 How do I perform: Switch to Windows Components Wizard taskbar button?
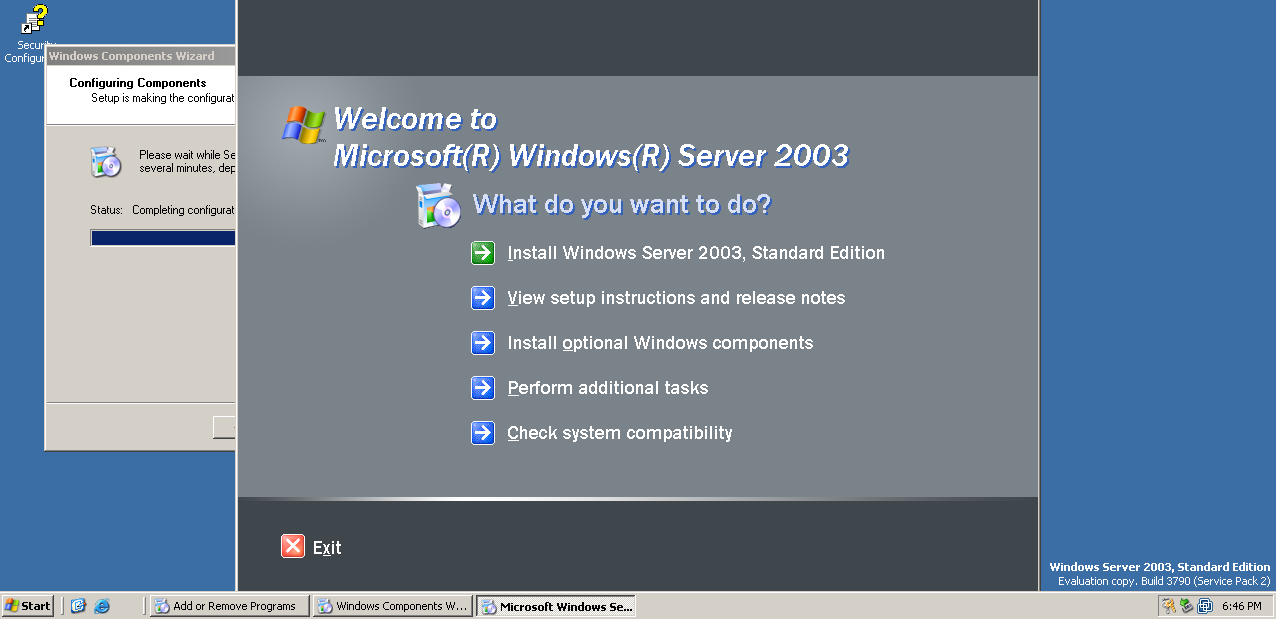pyautogui.click(x=393, y=606)
